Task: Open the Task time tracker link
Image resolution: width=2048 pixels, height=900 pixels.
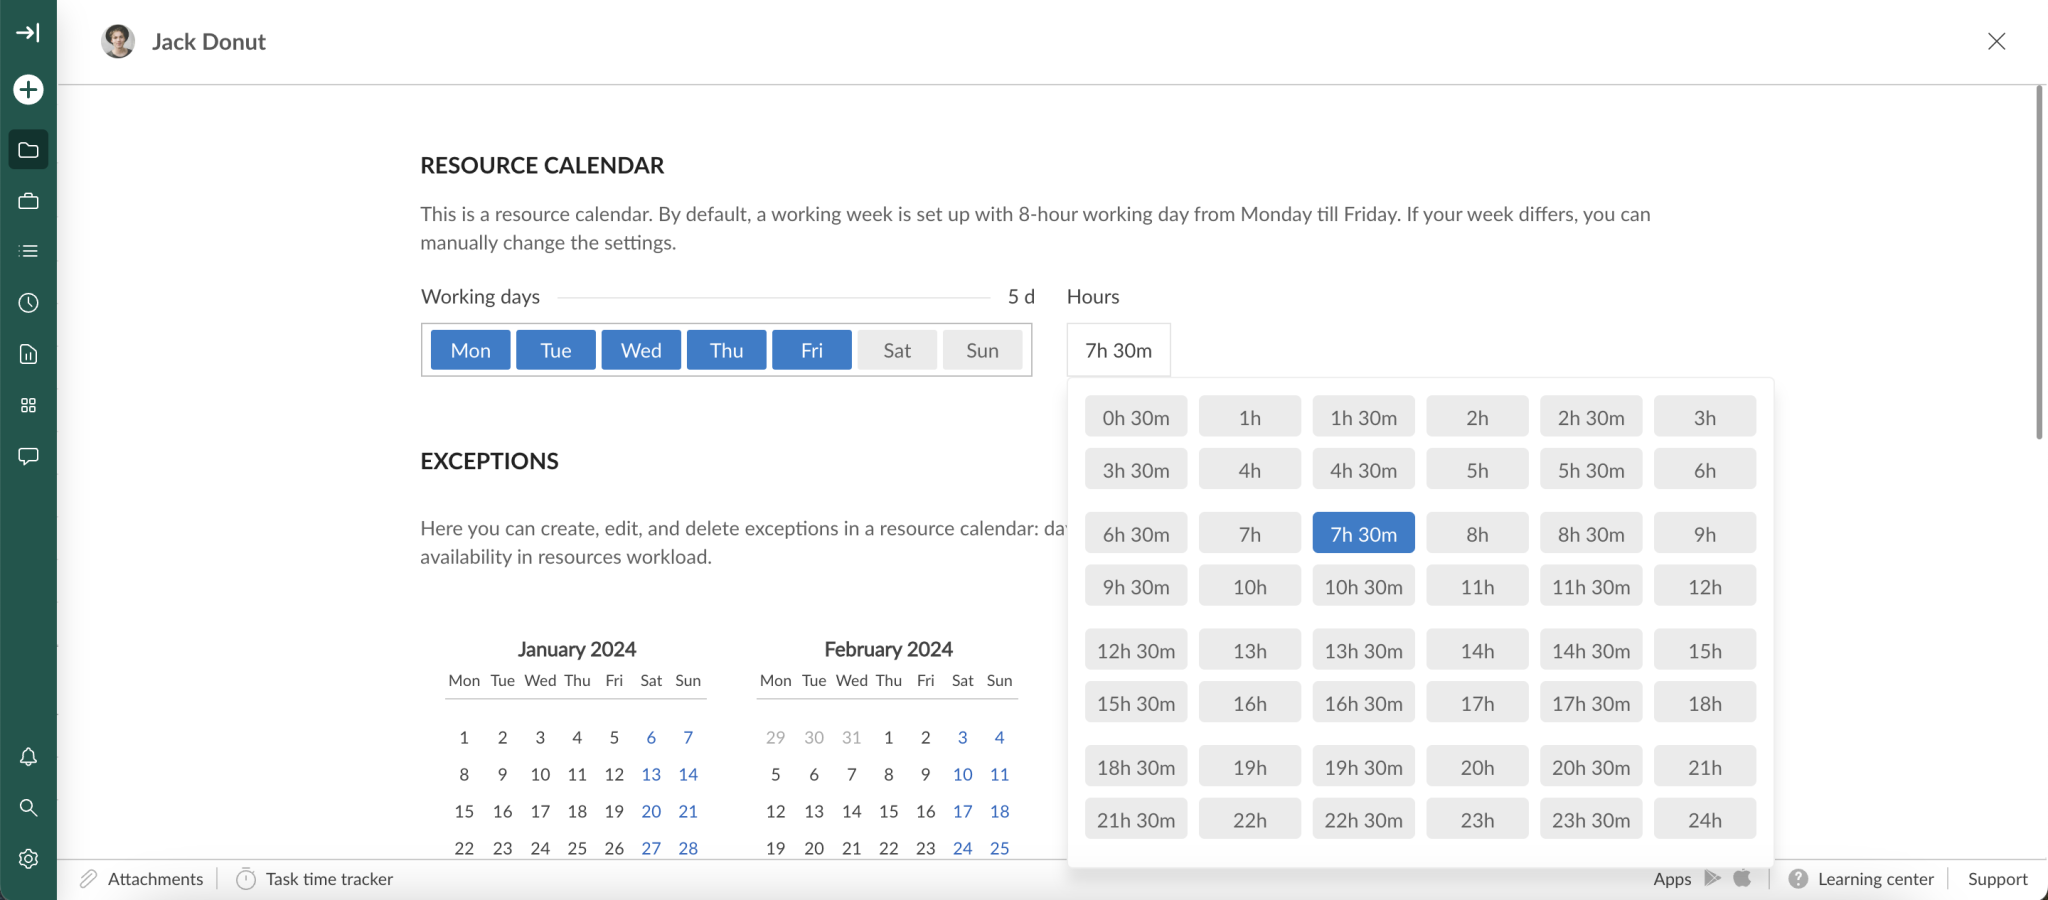Action: [x=329, y=879]
